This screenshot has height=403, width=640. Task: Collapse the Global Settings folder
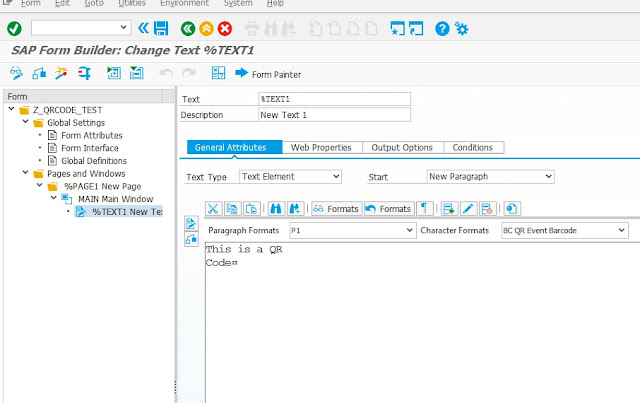click(x=25, y=122)
